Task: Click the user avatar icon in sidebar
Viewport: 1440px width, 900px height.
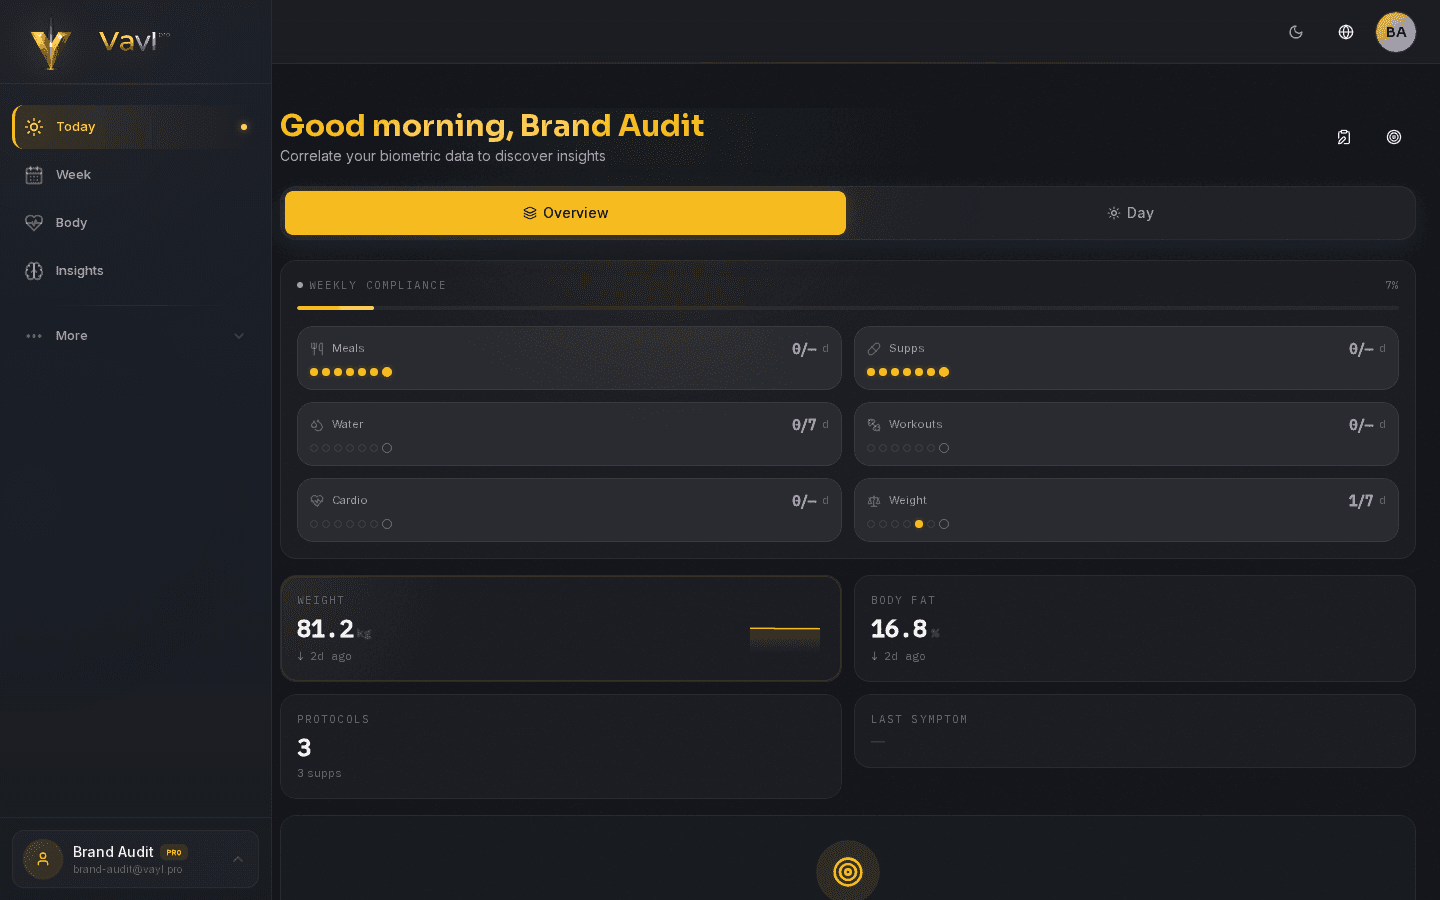Action: pos(43,859)
